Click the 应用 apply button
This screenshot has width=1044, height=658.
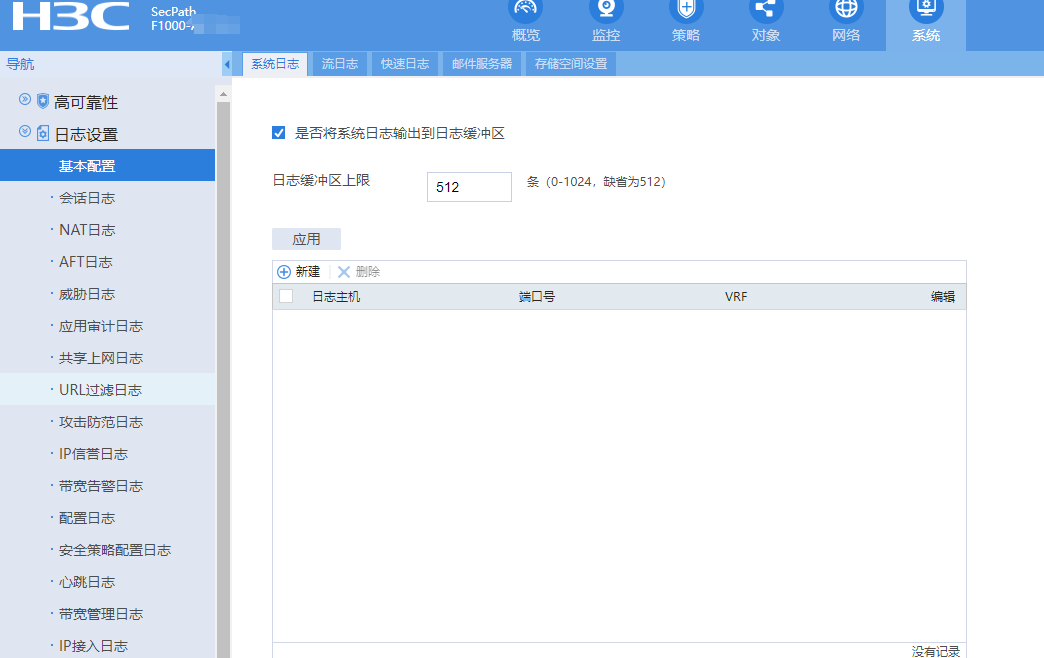click(306, 239)
